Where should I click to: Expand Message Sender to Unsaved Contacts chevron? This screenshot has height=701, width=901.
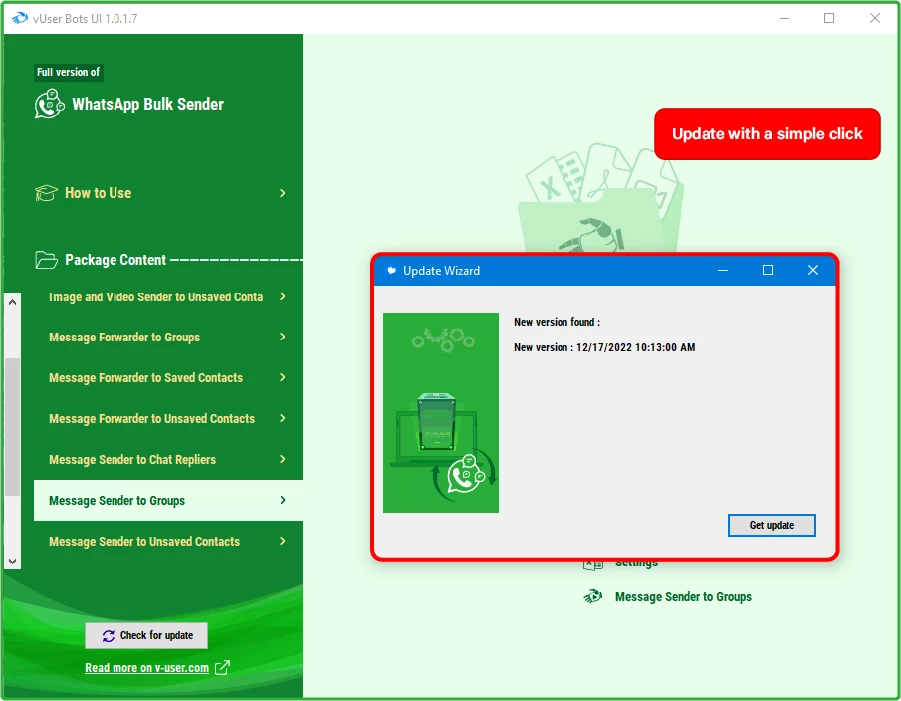pyautogui.click(x=283, y=541)
